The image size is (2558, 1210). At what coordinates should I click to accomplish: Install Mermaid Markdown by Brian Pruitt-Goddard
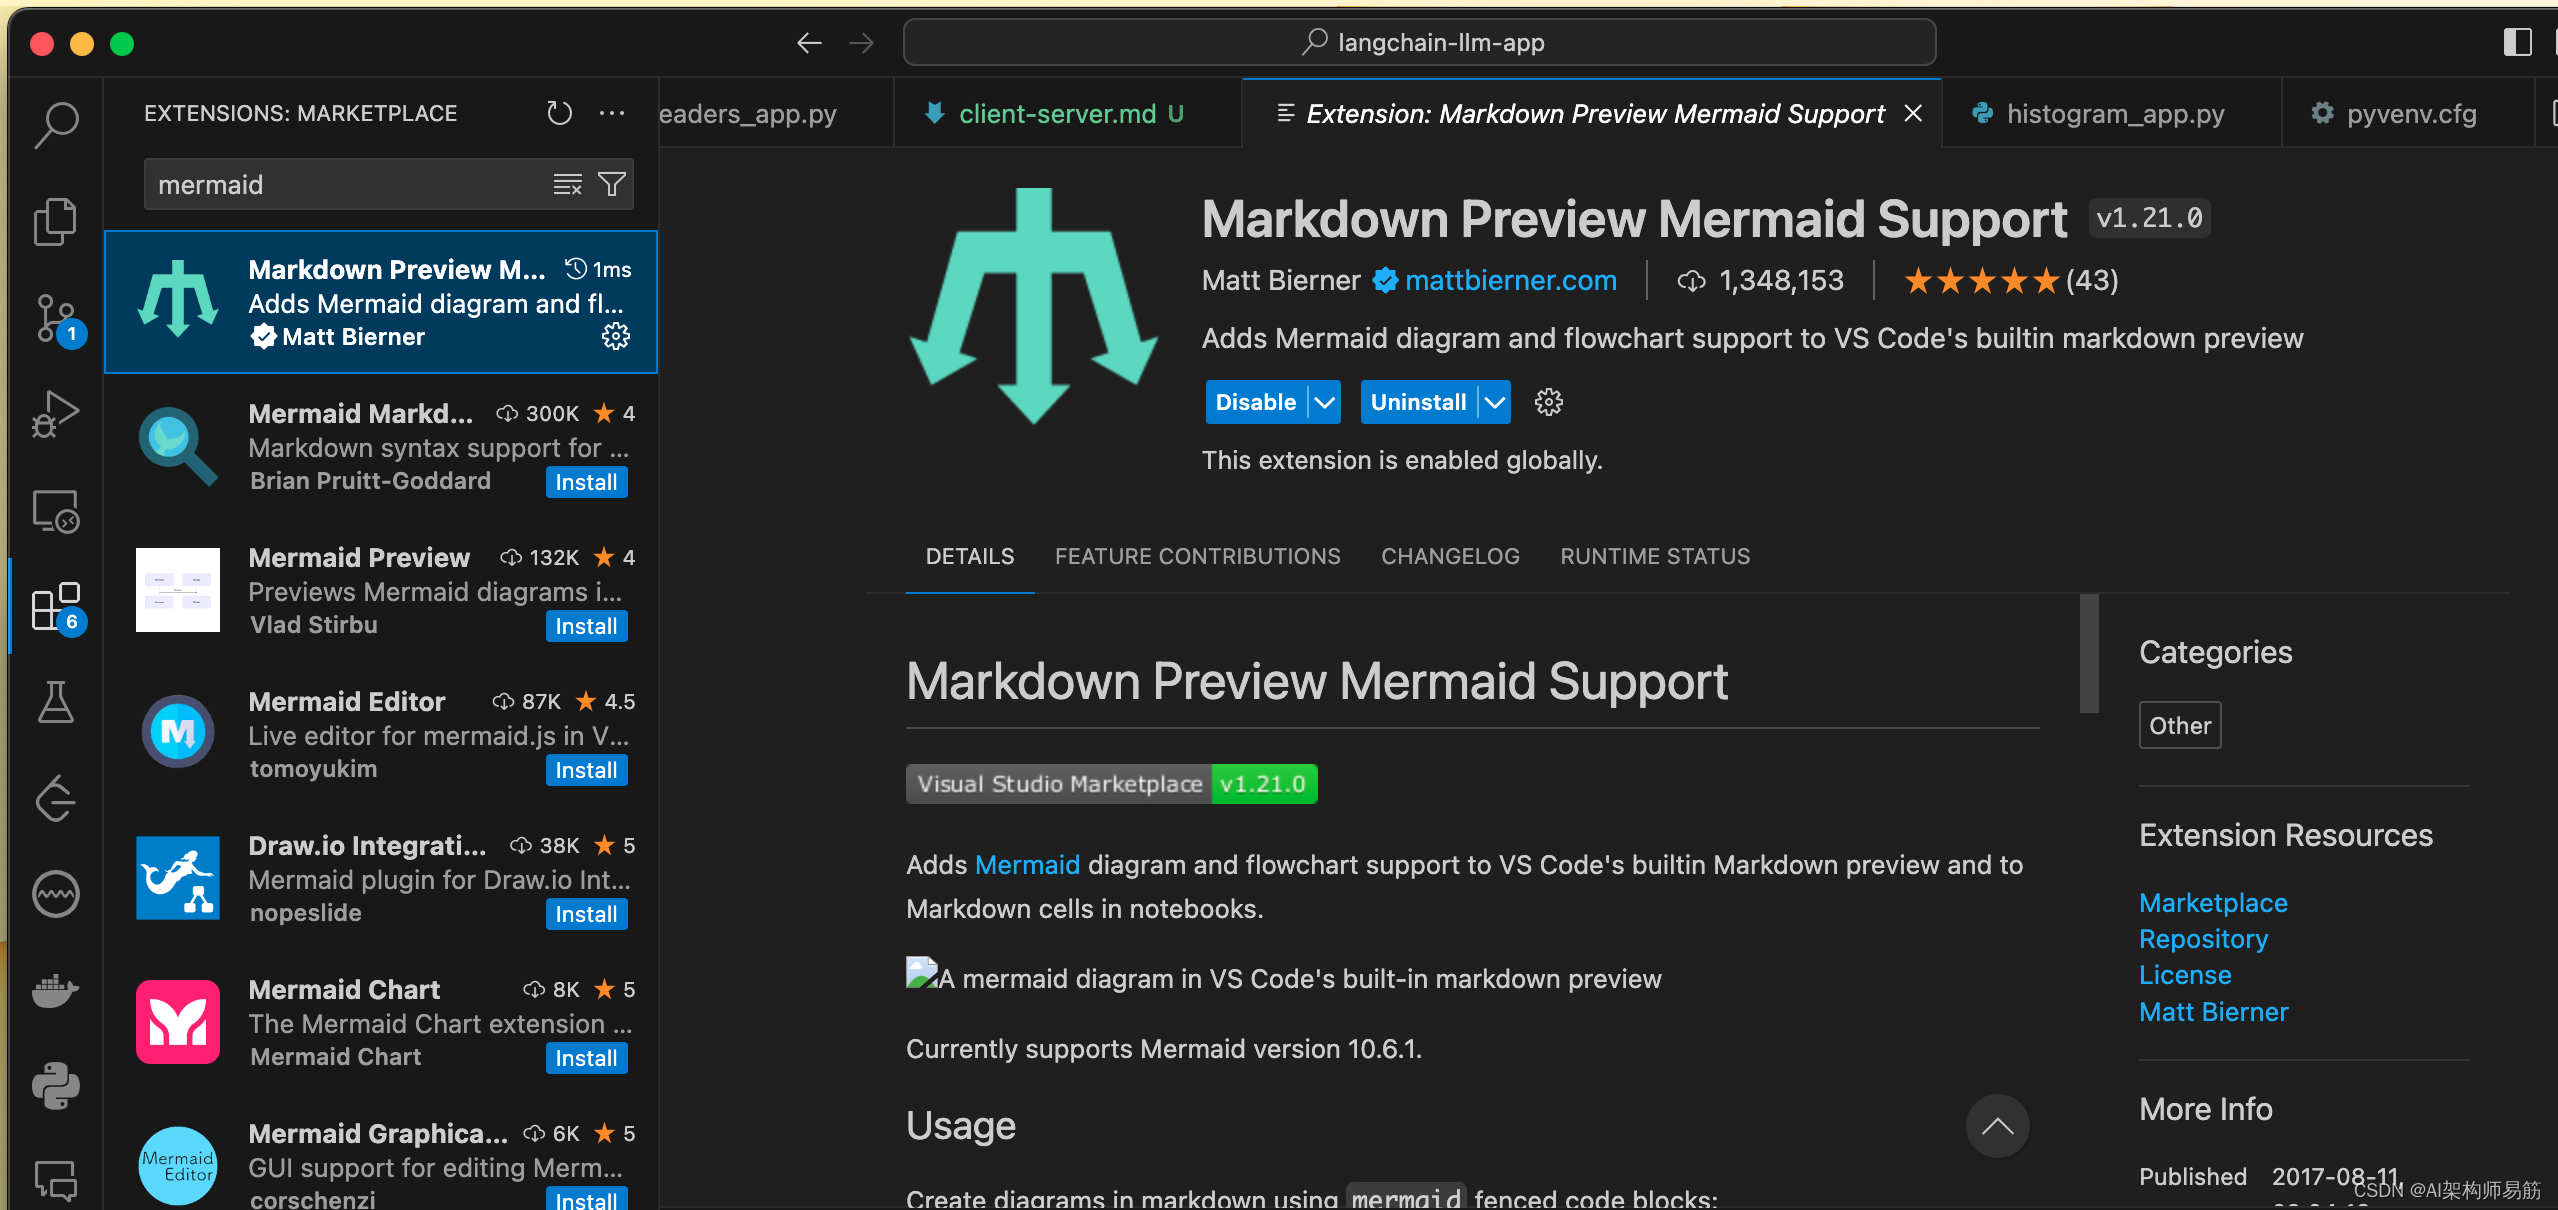click(x=586, y=482)
